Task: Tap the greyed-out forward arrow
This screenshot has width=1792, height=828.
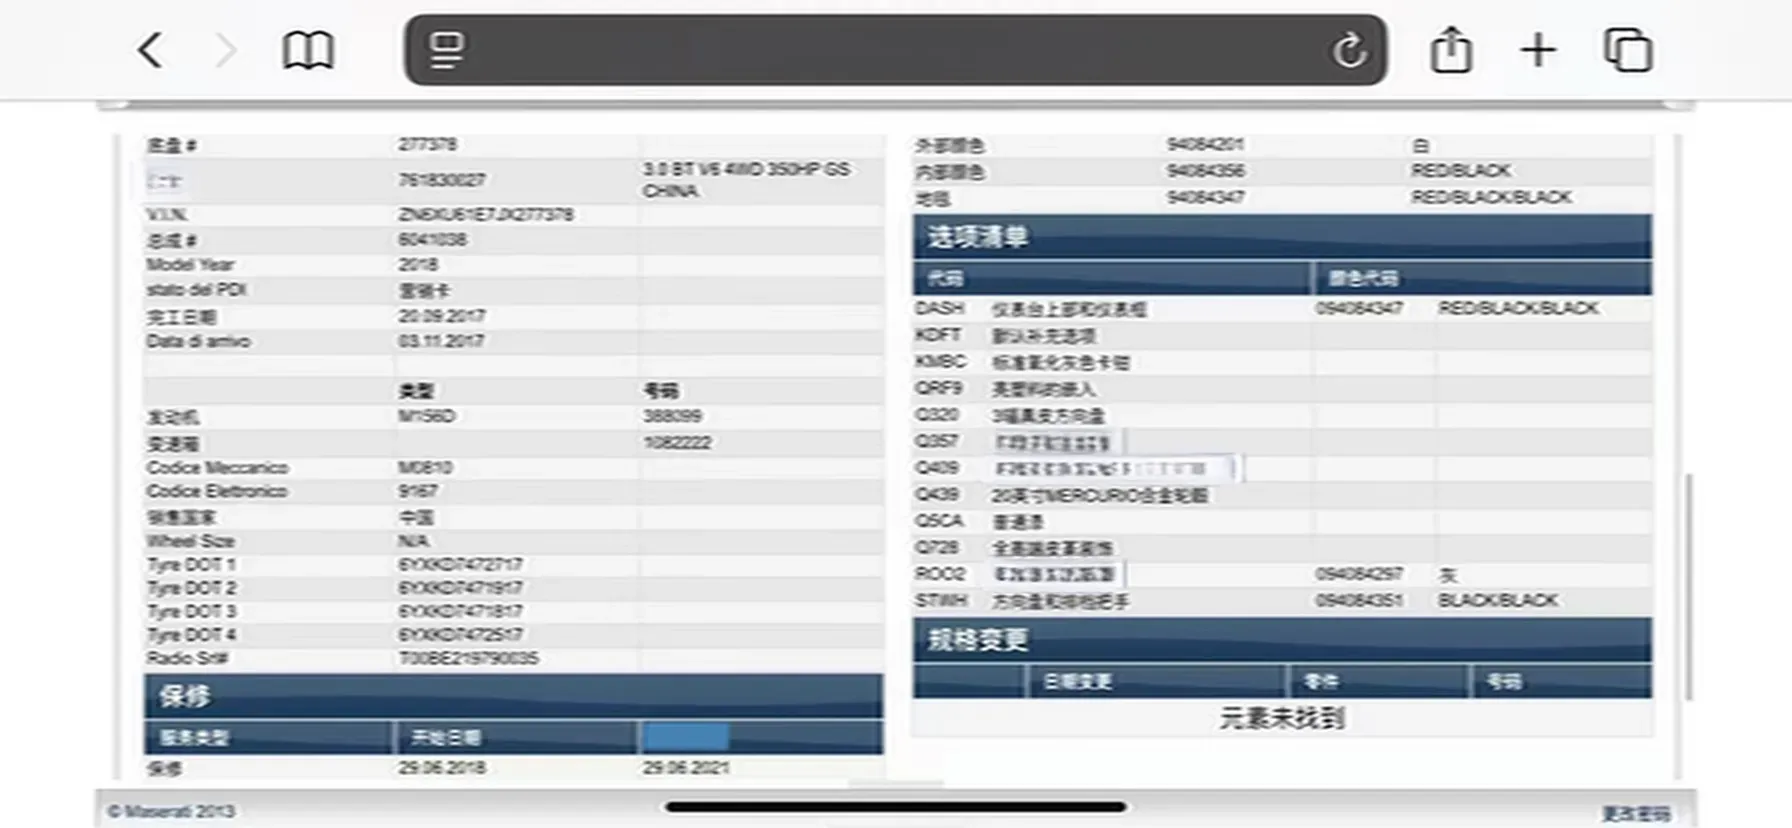Action: tap(227, 50)
